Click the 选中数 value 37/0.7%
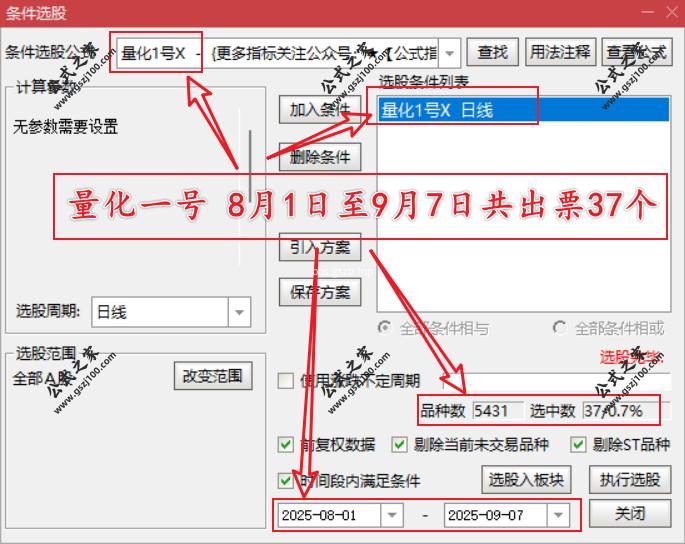The image size is (685, 544). click(626, 411)
